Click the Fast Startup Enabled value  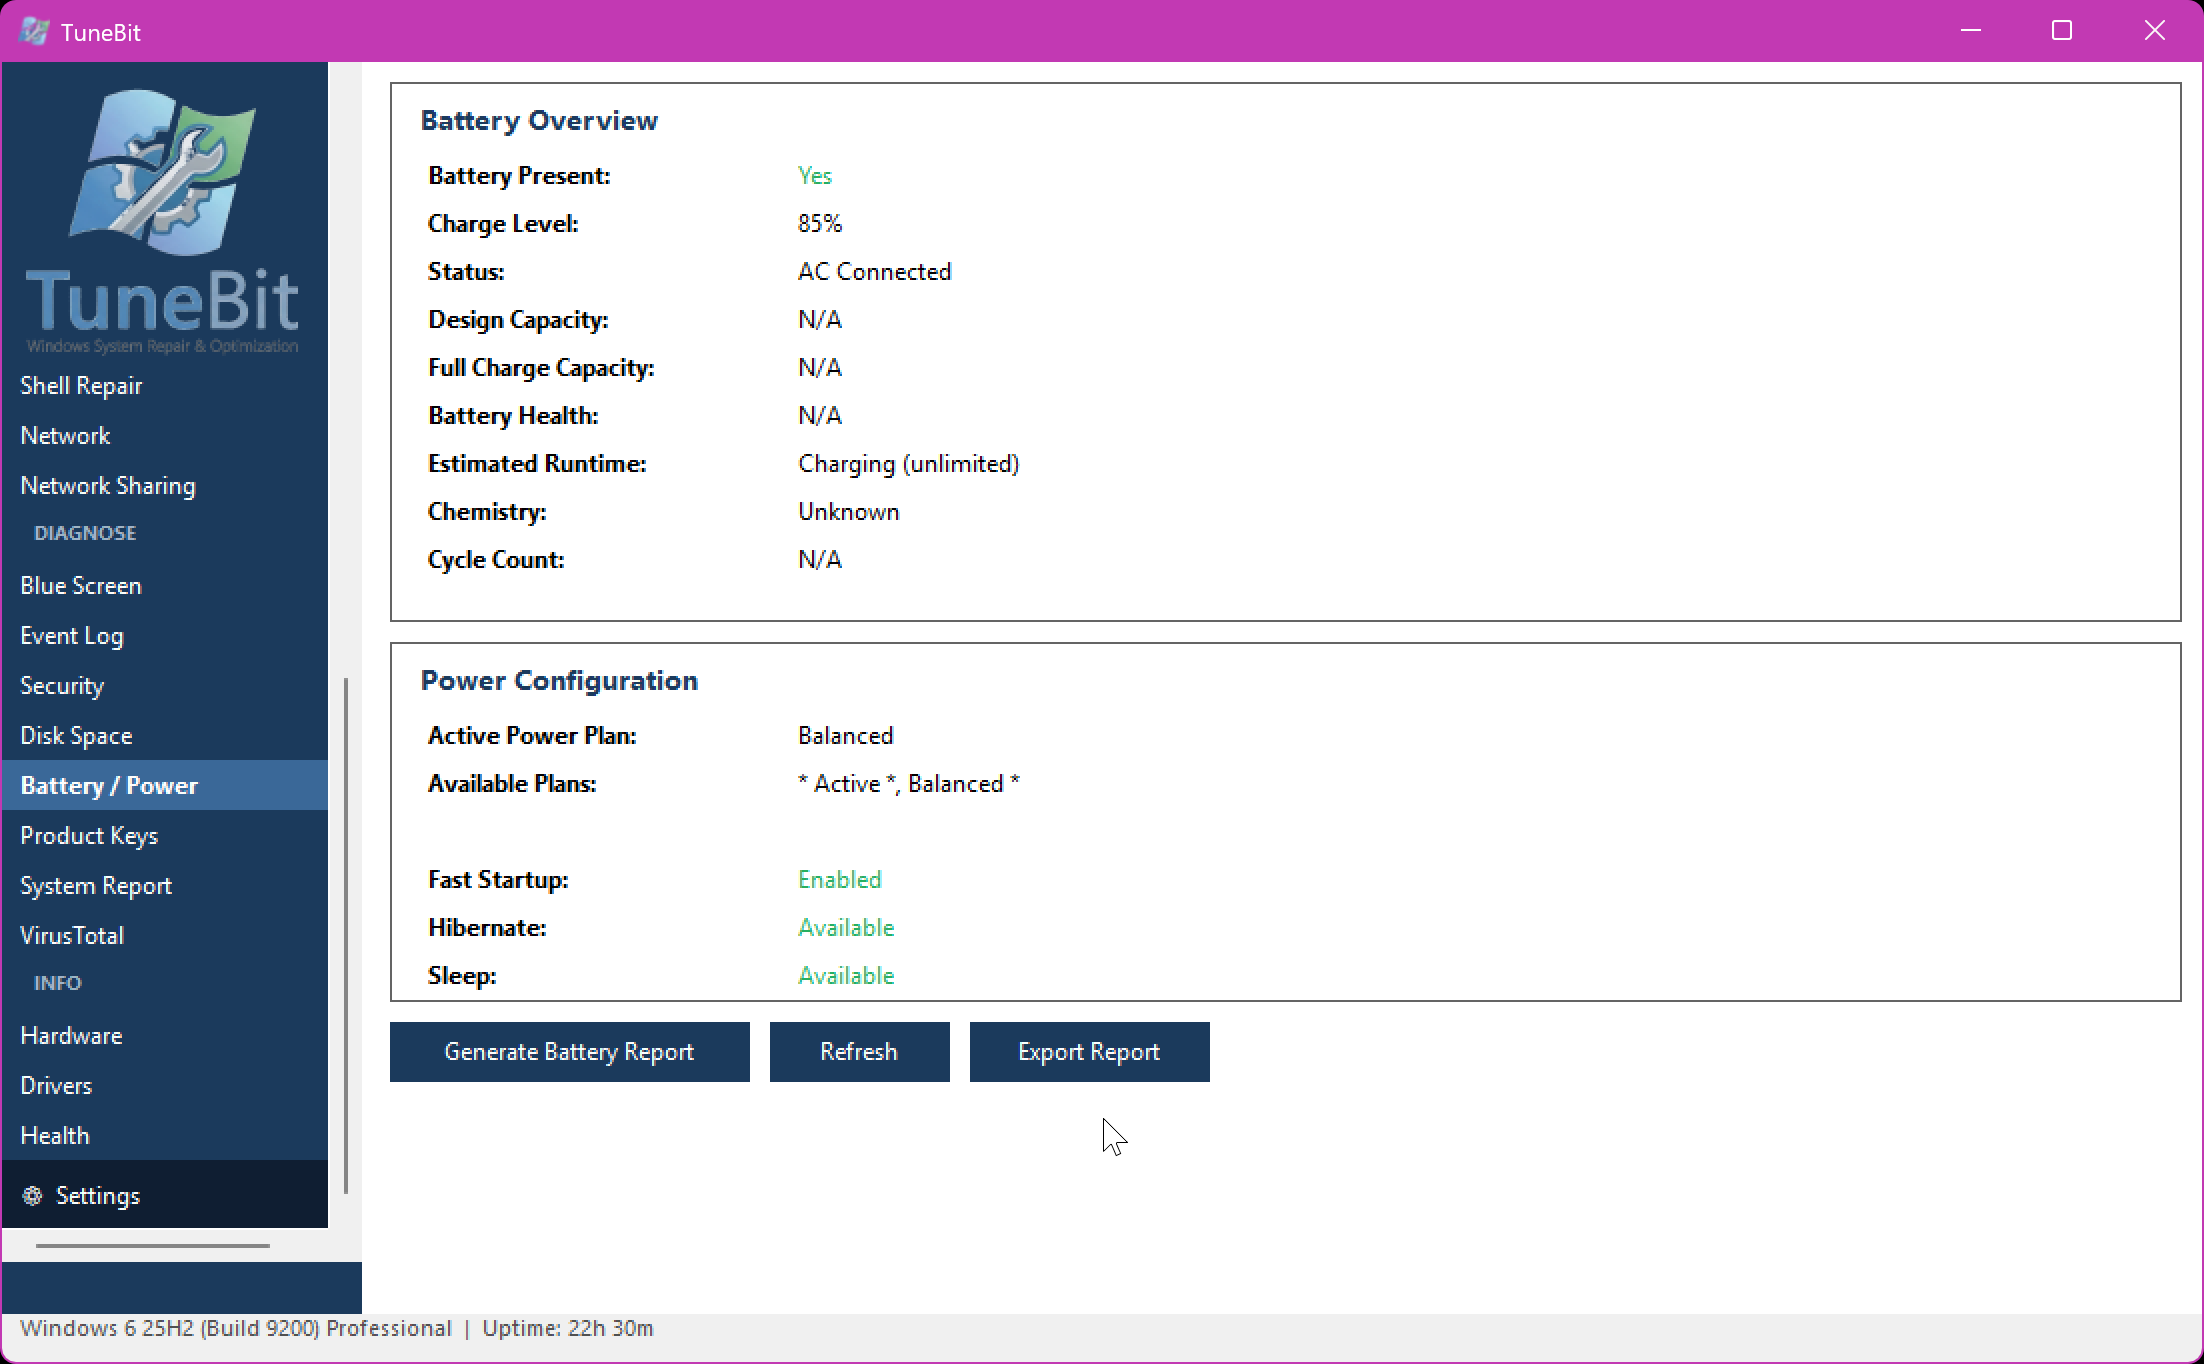pyautogui.click(x=839, y=879)
